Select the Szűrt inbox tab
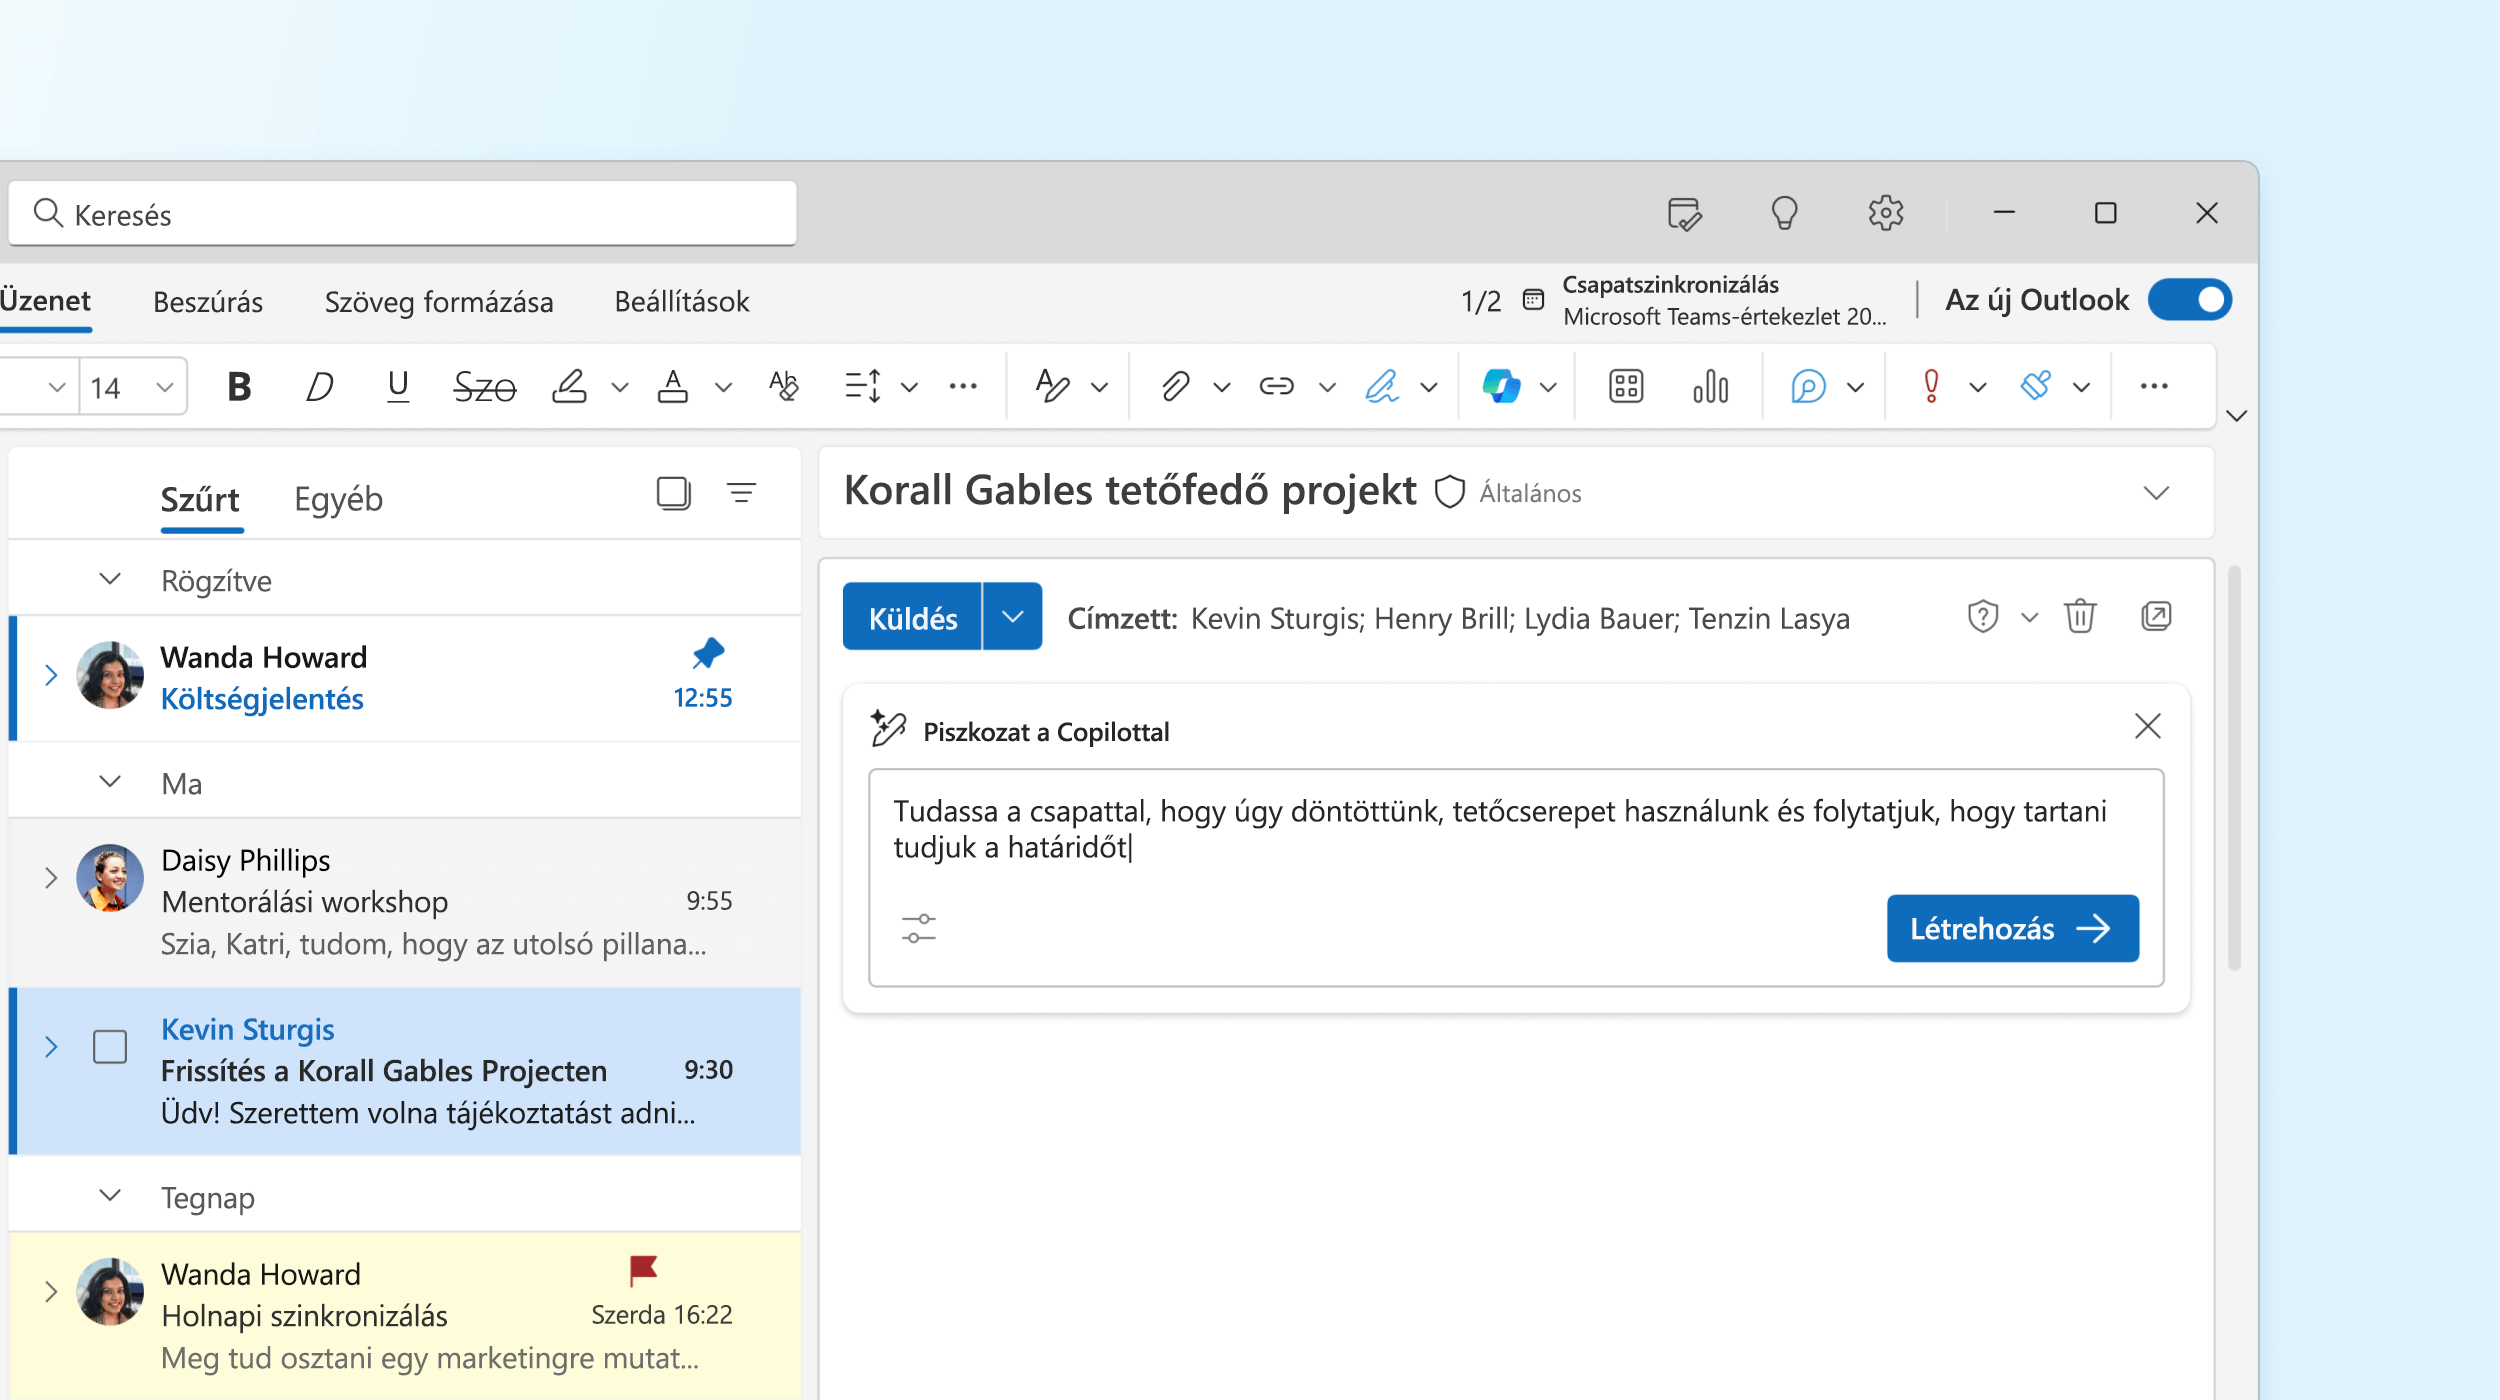Screen dimensions: 2500x1400 click(x=200, y=499)
